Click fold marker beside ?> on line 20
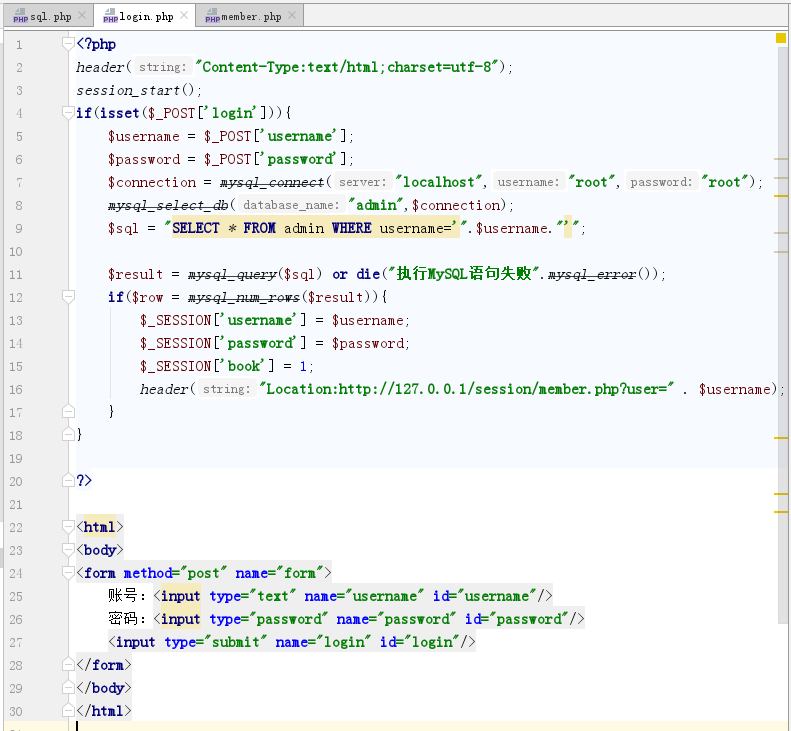791x731 pixels. point(68,480)
